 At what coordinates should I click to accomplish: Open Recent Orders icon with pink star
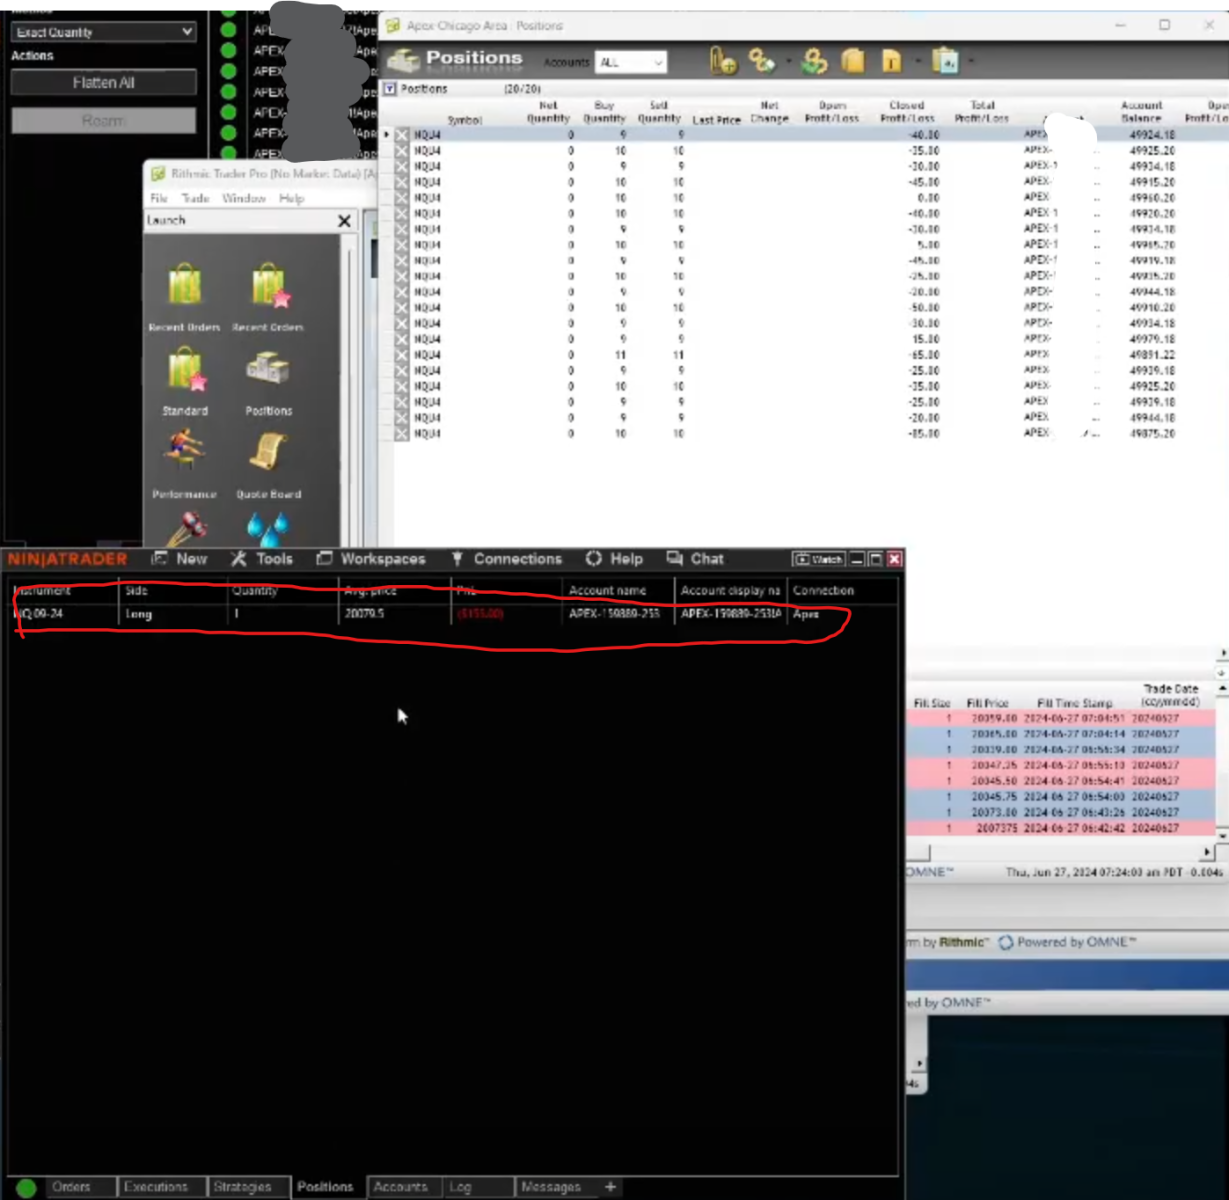268,285
